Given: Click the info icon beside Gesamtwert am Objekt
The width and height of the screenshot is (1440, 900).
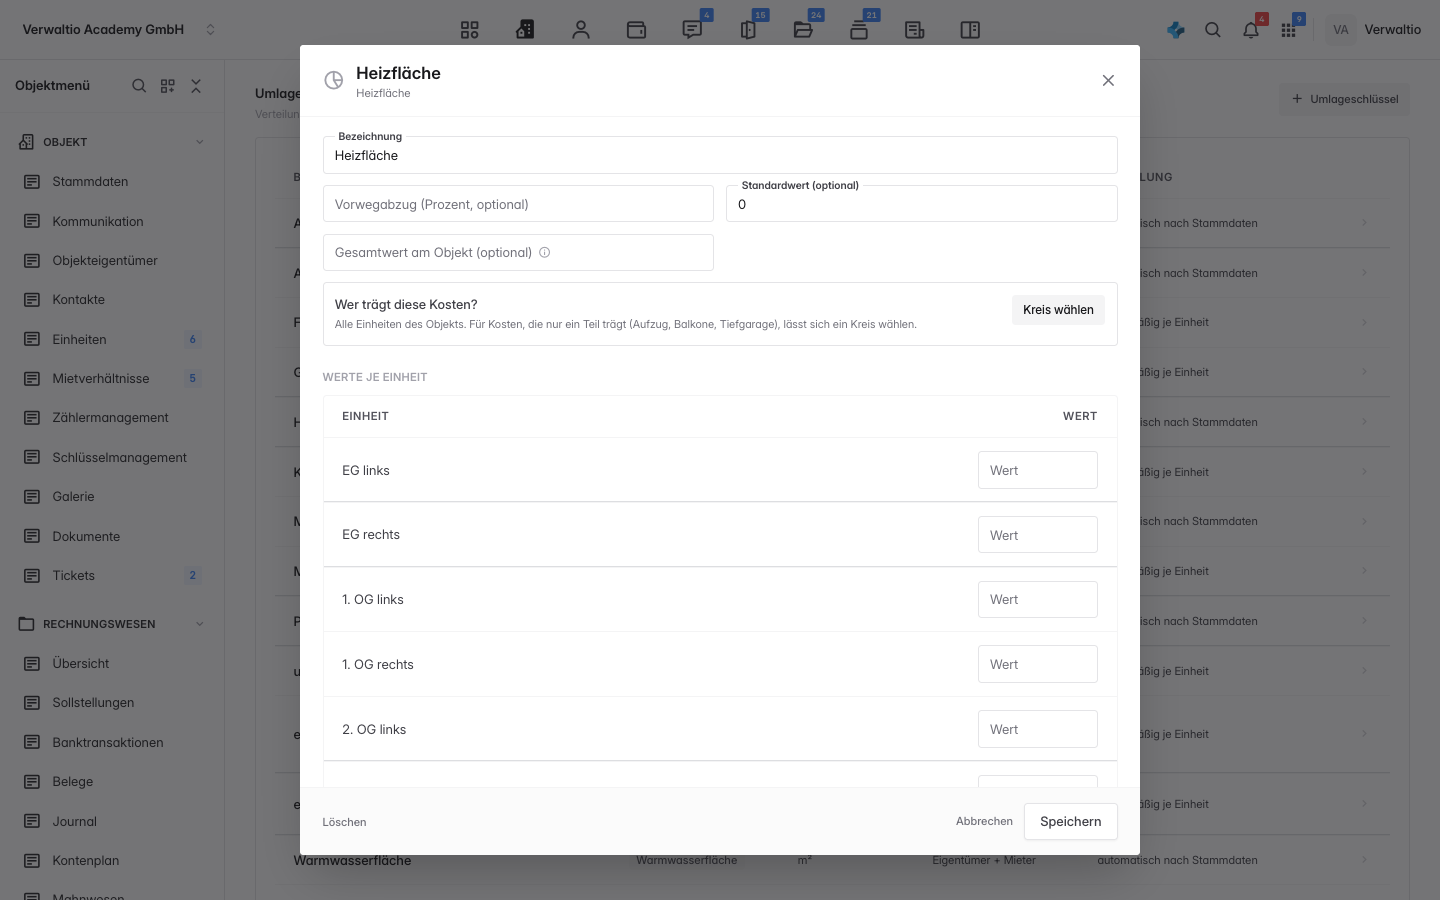Looking at the screenshot, I should pyautogui.click(x=545, y=253).
